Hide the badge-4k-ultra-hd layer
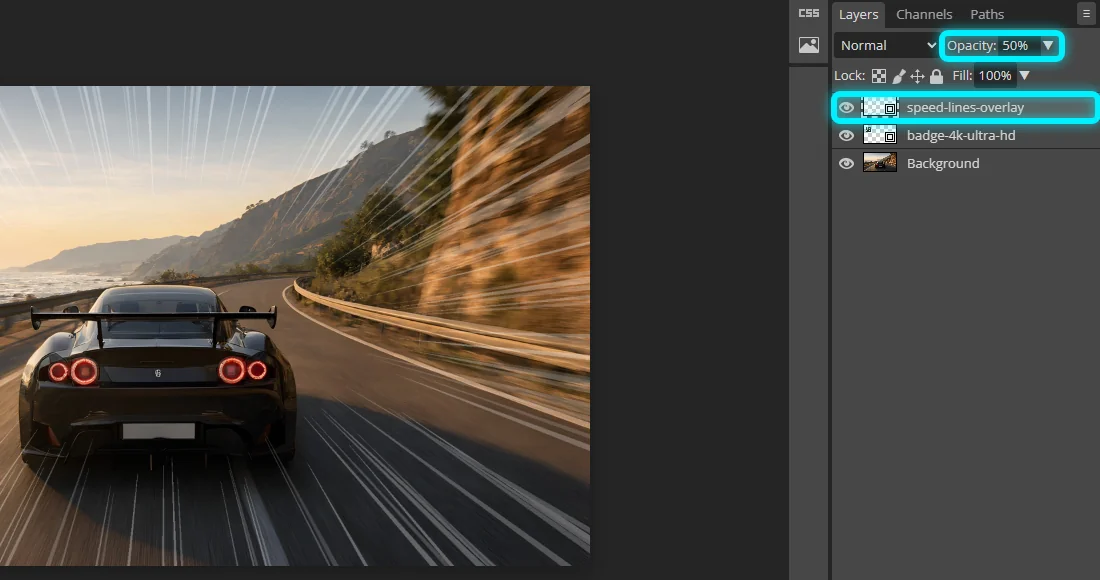Viewport: 1100px width, 580px height. click(846, 135)
